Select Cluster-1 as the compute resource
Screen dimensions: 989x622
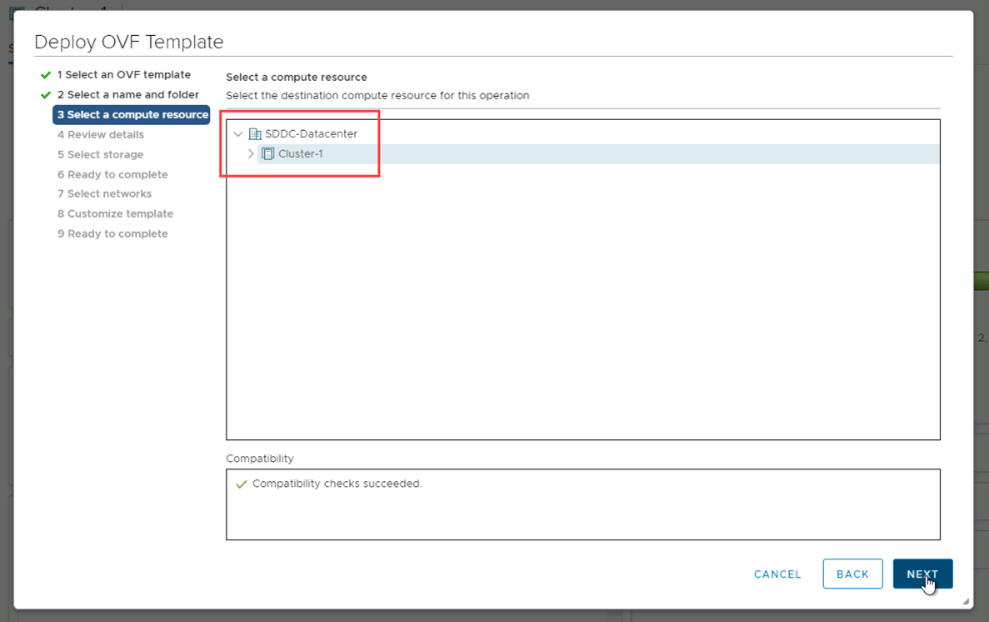coord(300,154)
